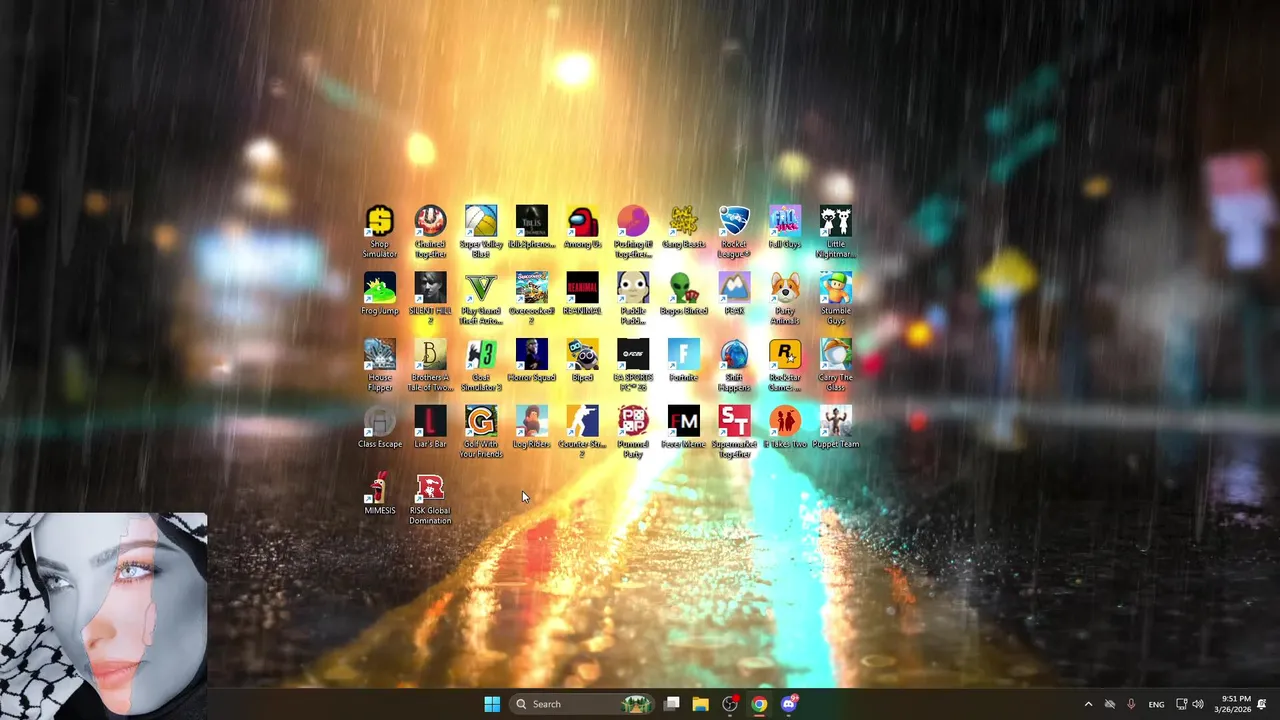Open the Shift Happens shortcut
This screenshot has width=1280, height=720.
734,365
